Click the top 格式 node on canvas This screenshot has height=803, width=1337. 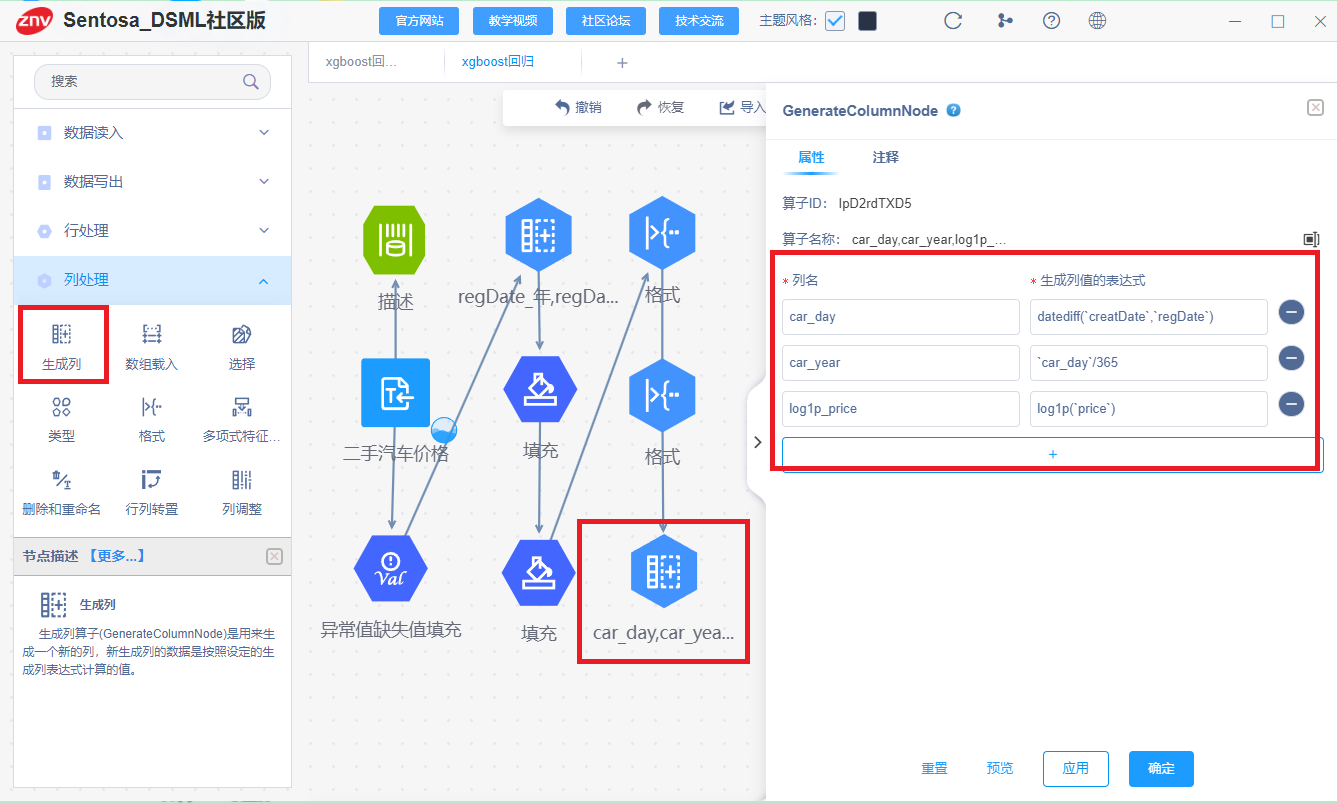pos(662,233)
